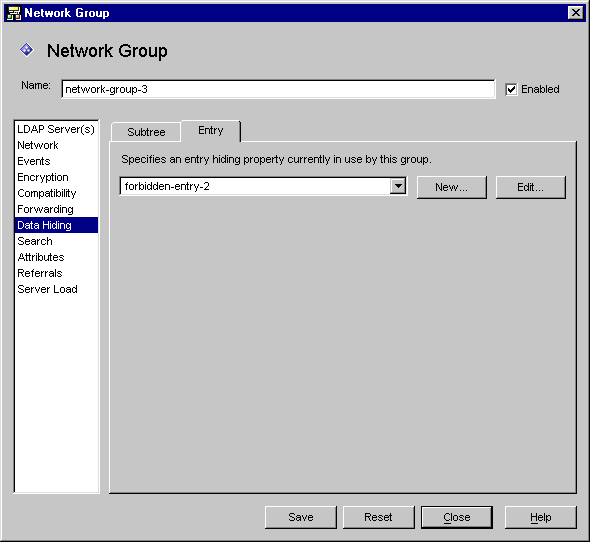The height and width of the screenshot is (542, 590).
Task: Open the Forwarding section
Action: [56, 209]
